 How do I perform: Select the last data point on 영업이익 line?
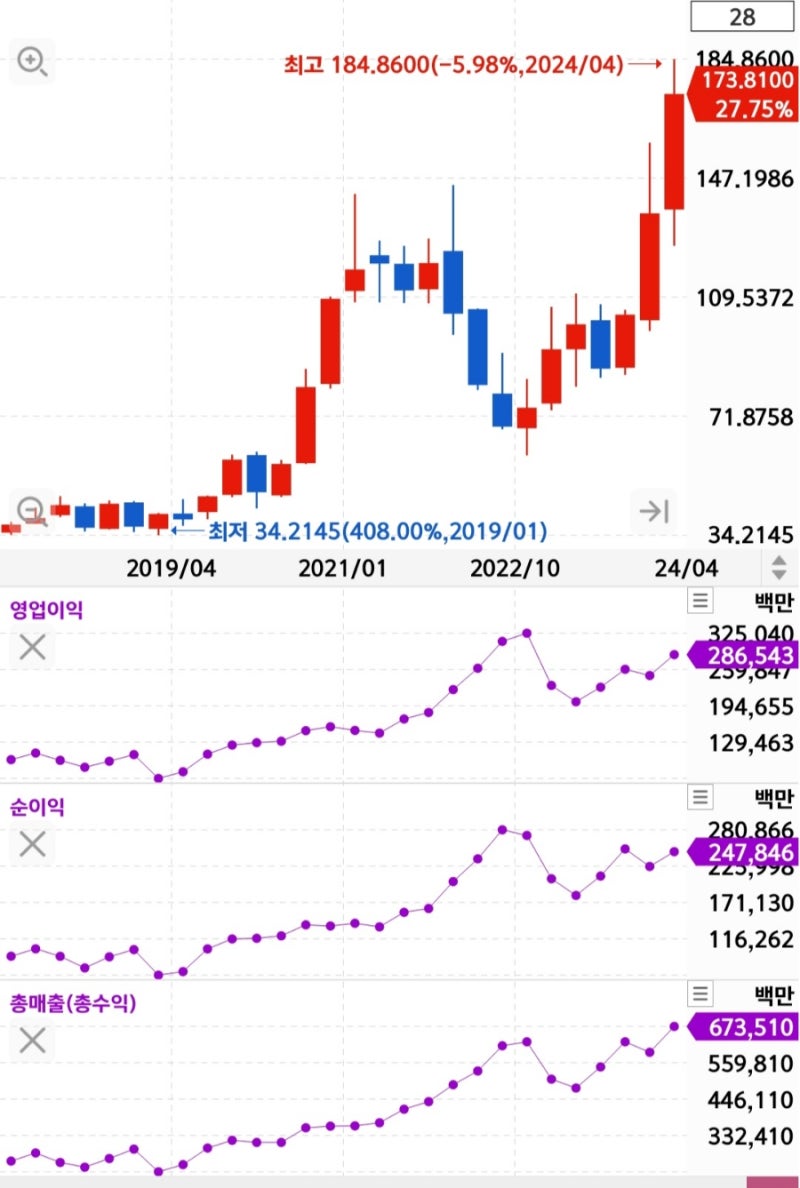tap(673, 655)
